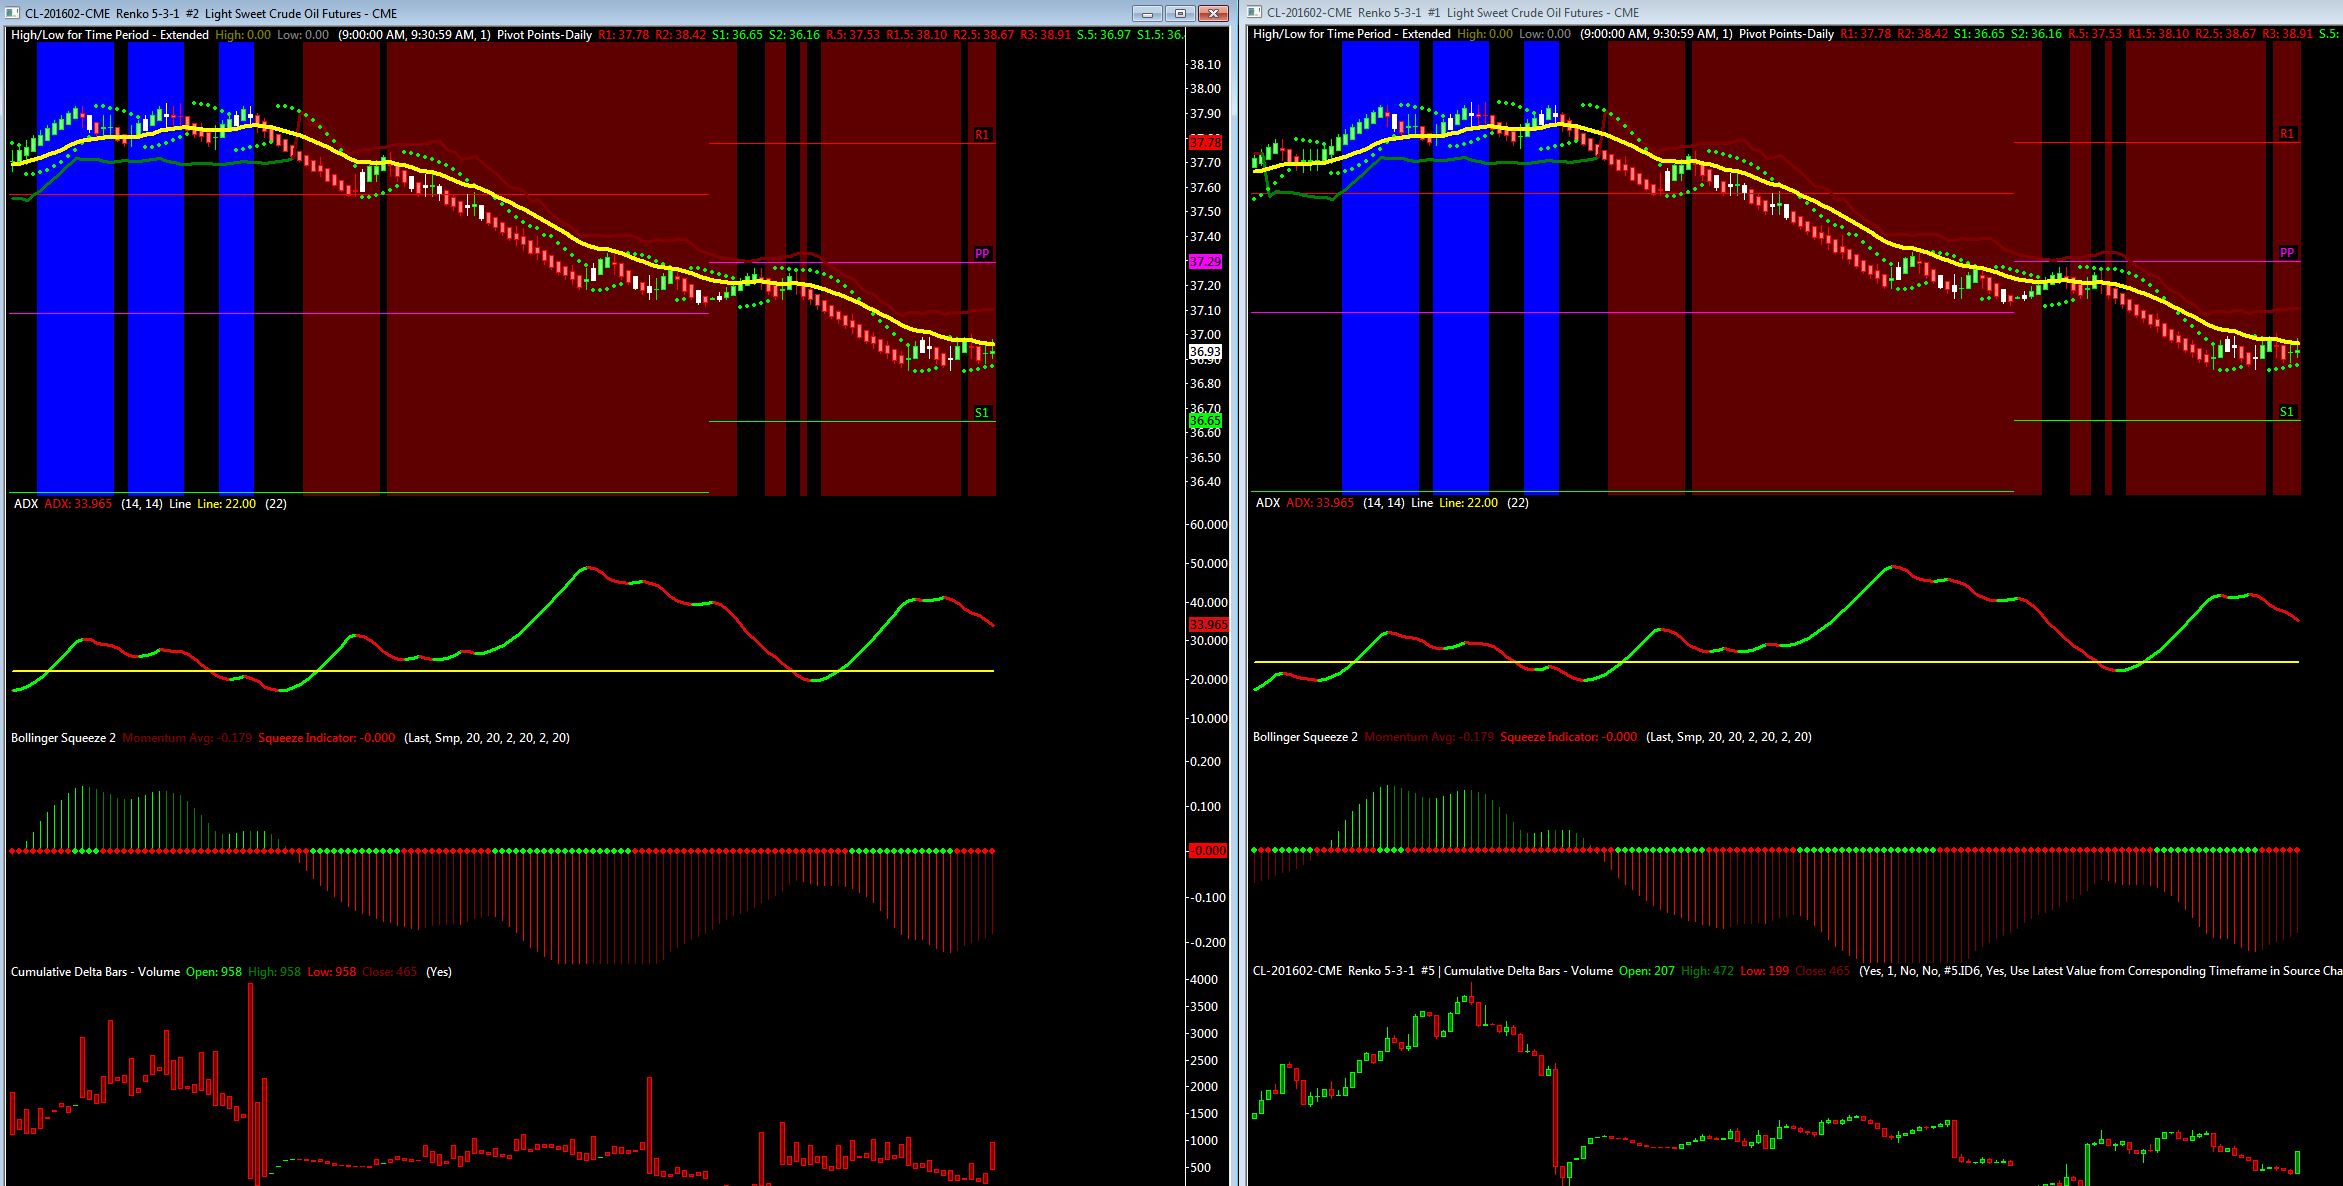Click the red 33.965 ADX scale marker
This screenshot has width=2343, height=1186.
(1208, 625)
